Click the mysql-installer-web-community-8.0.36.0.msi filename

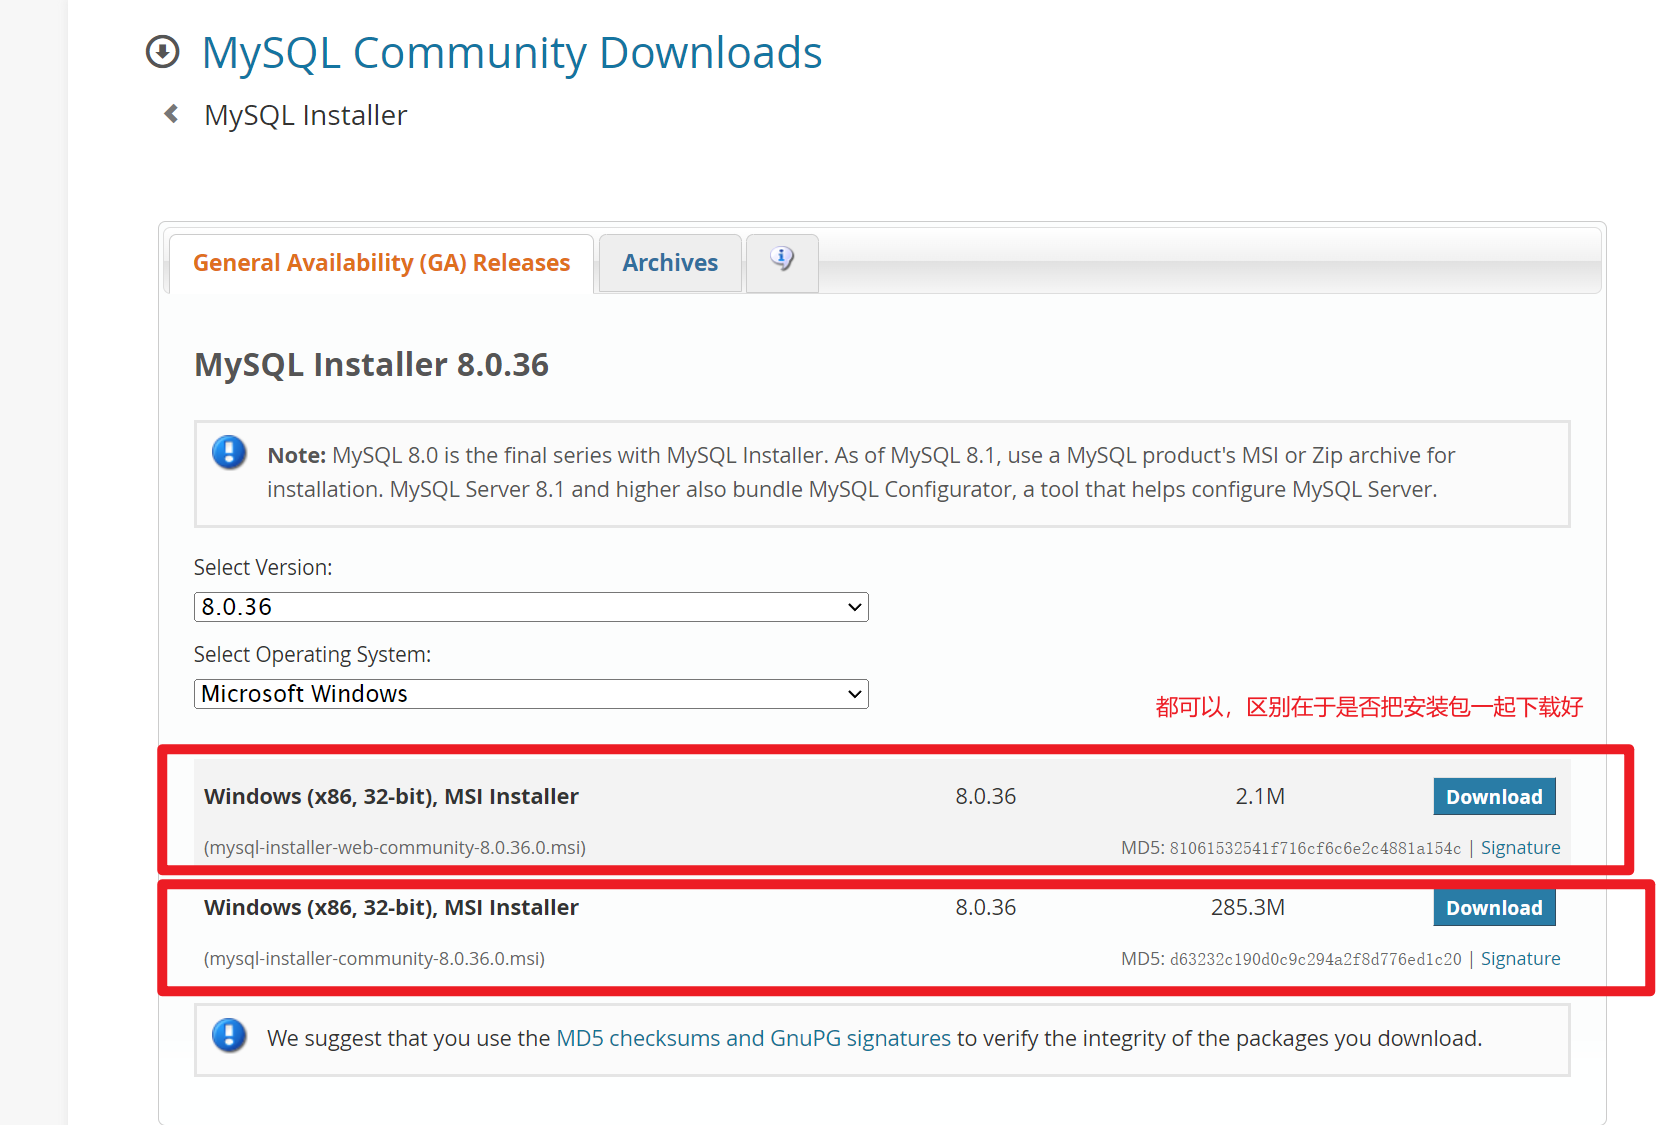pyautogui.click(x=395, y=848)
